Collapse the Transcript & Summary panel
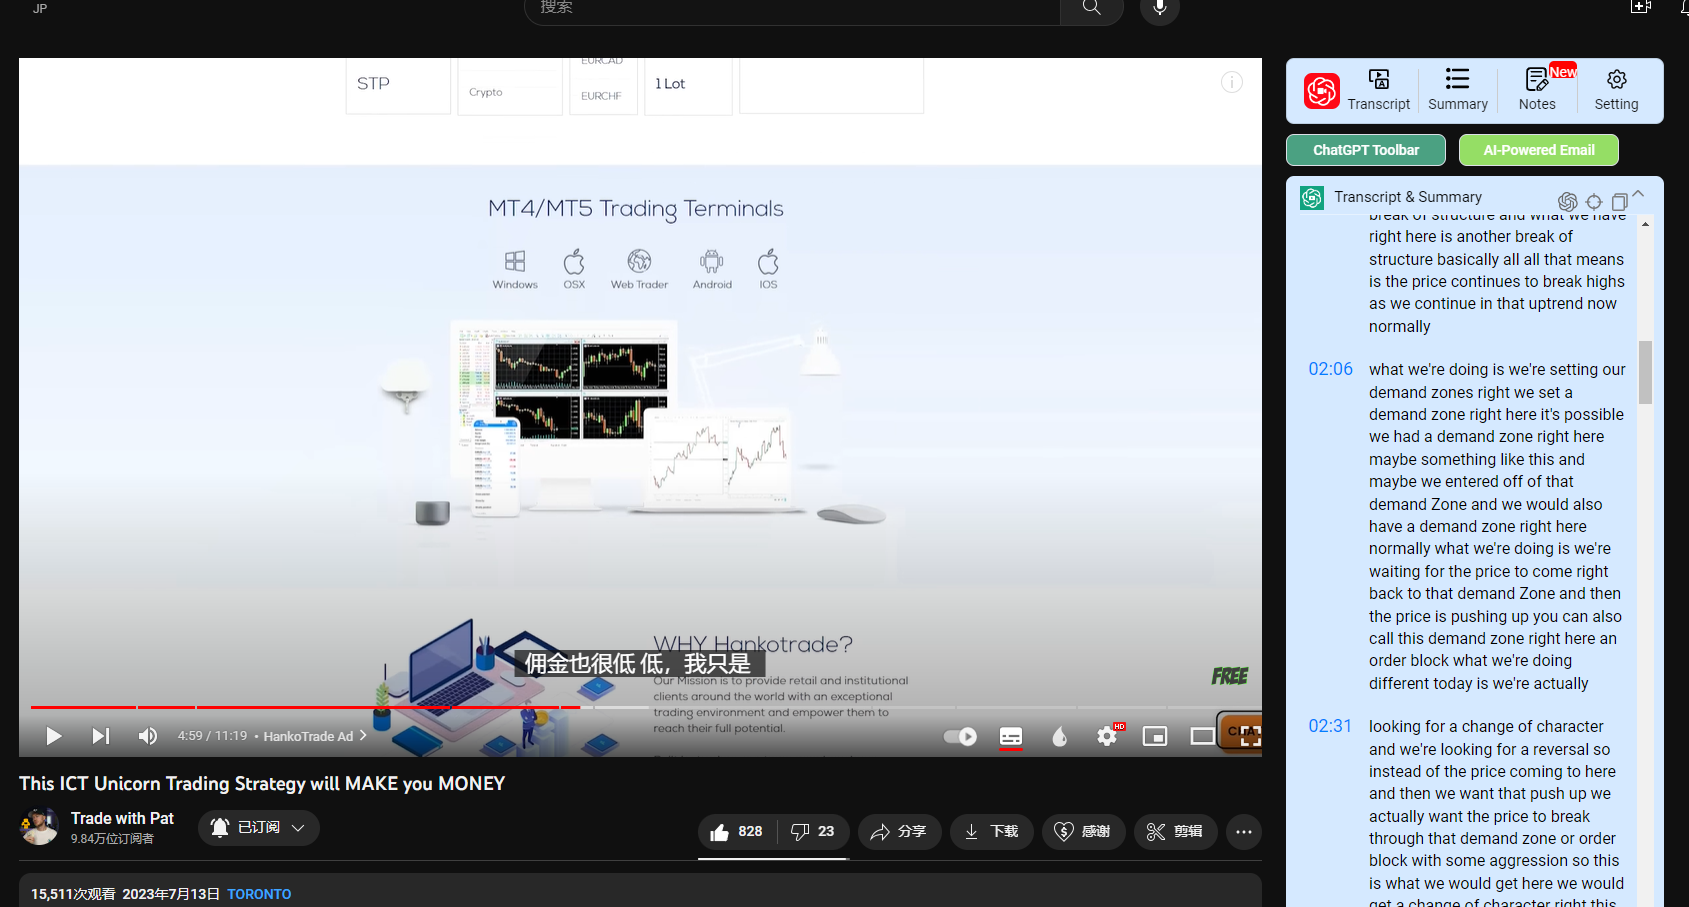The height and width of the screenshot is (907, 1689). tap(1638, 194)
